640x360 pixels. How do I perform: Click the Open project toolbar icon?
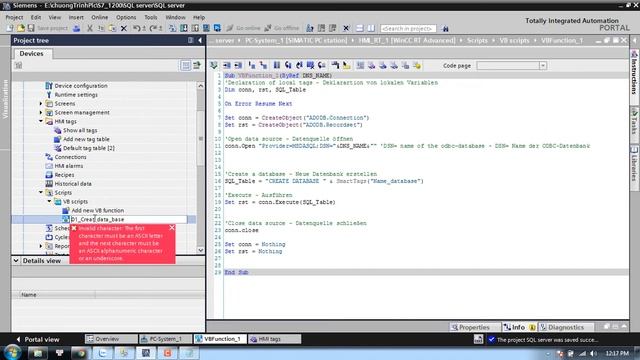[20, 28]
